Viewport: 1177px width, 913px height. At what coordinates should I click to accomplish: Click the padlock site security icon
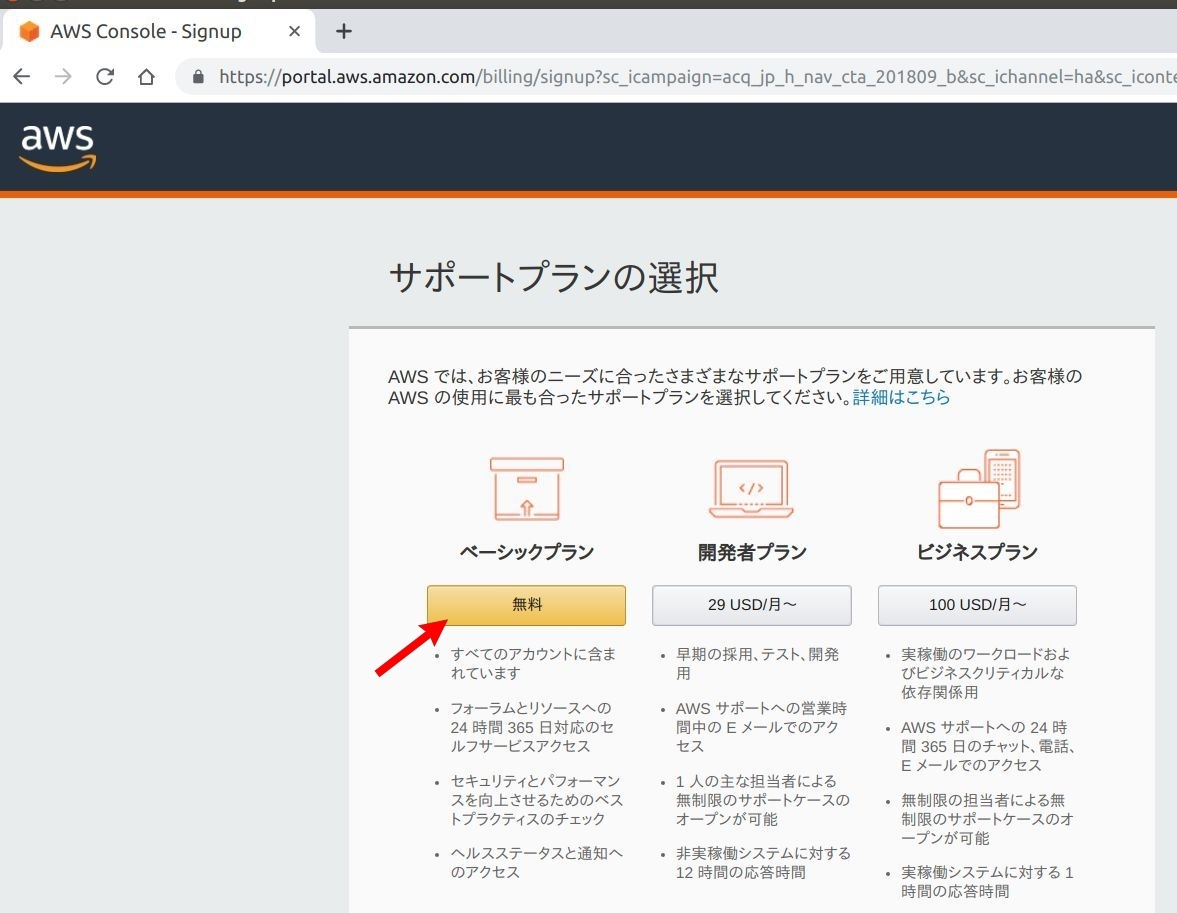click(x=198, y=77)
